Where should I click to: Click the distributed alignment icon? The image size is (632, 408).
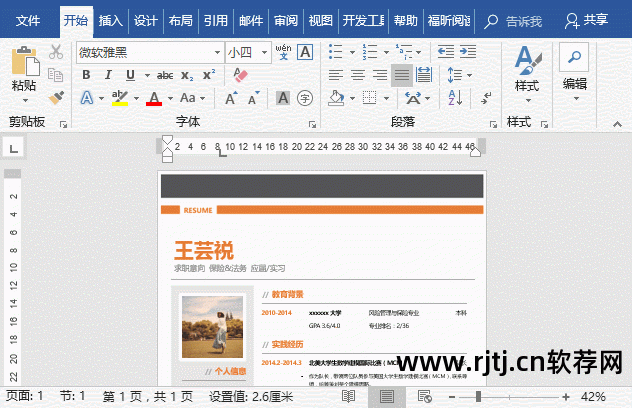424,75
